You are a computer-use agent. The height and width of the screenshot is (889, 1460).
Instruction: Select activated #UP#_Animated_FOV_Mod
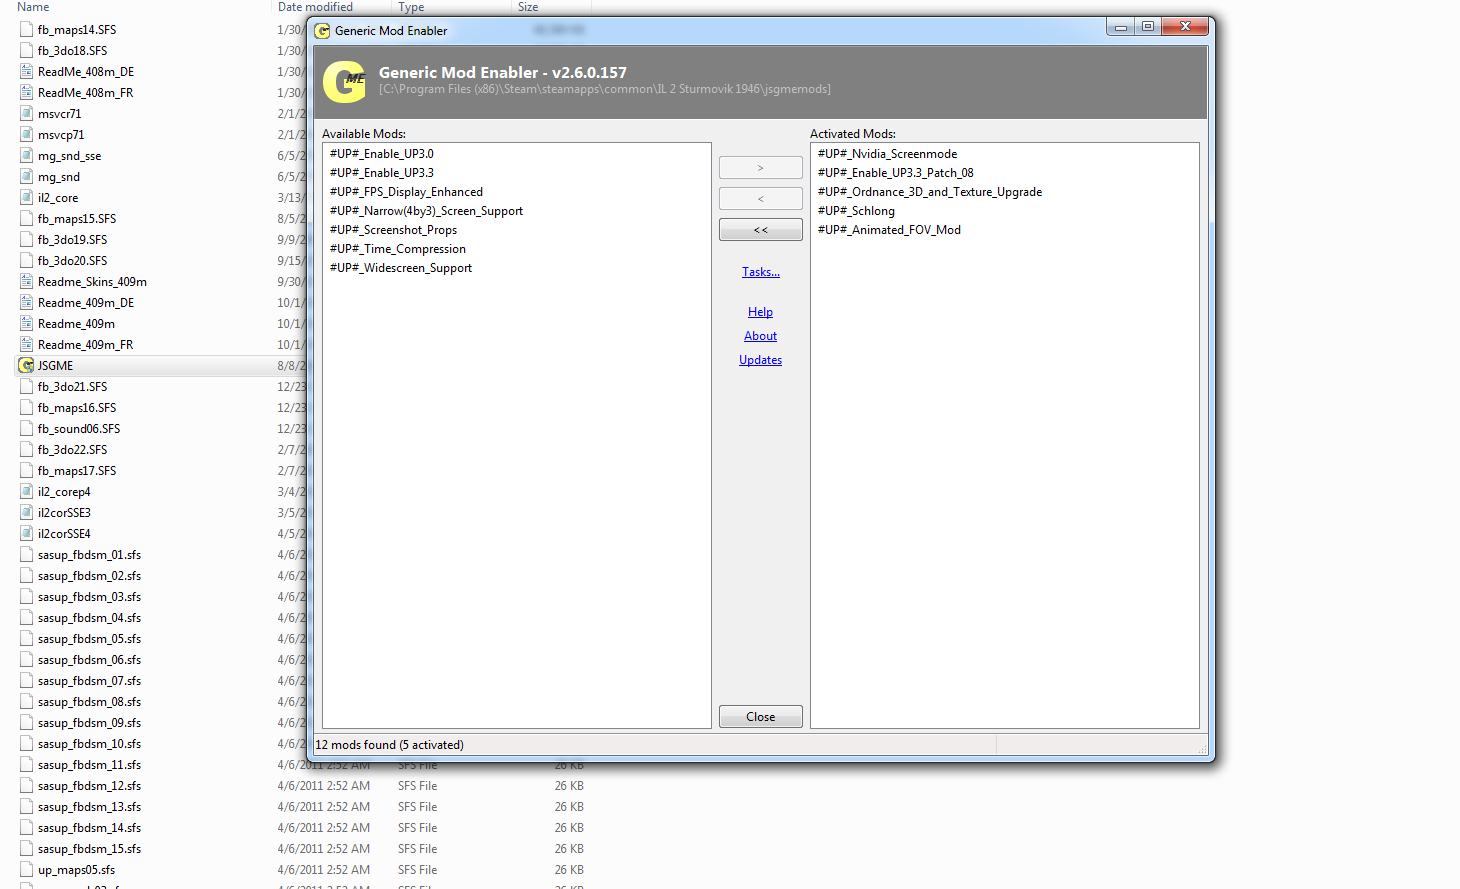pos(889,230)
